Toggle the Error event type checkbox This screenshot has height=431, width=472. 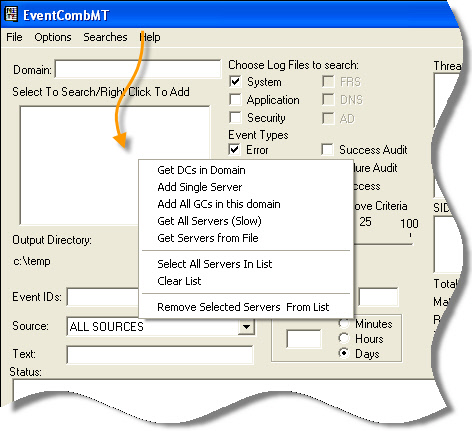click(235, 150)
